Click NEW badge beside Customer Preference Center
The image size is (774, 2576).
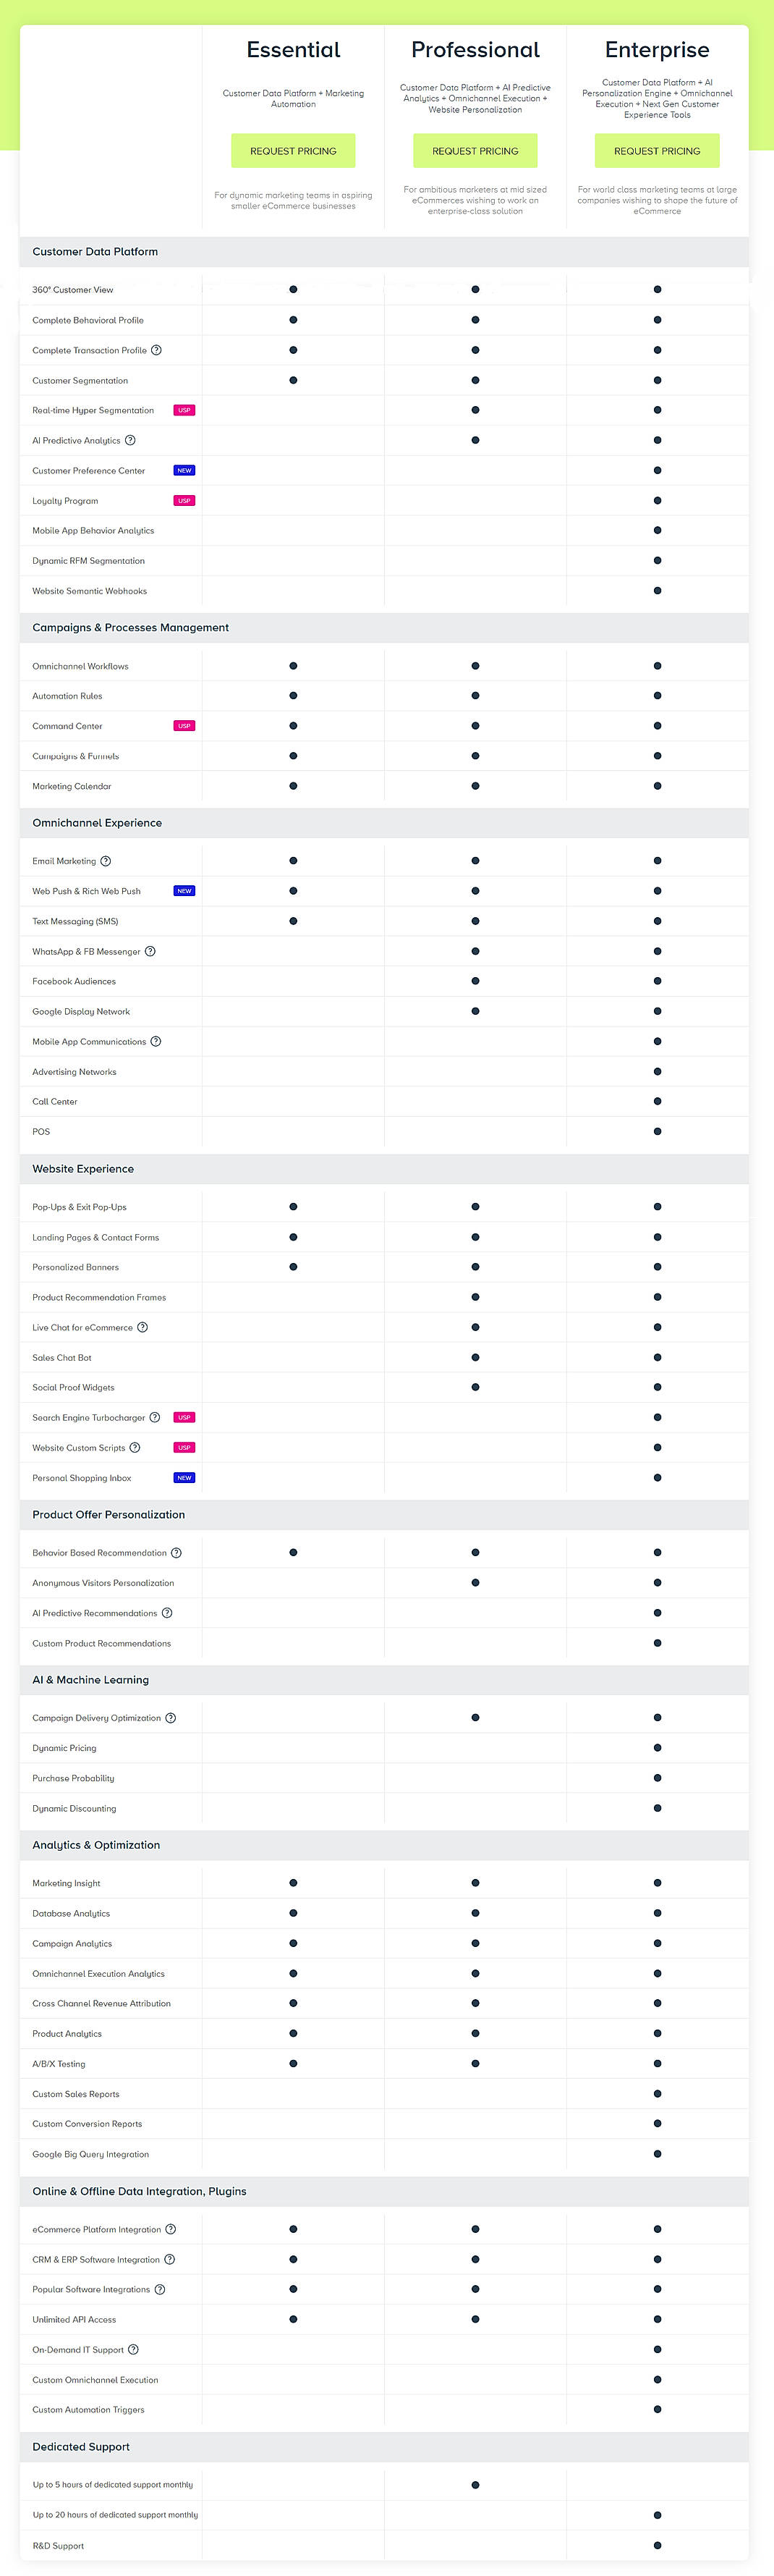184,470
